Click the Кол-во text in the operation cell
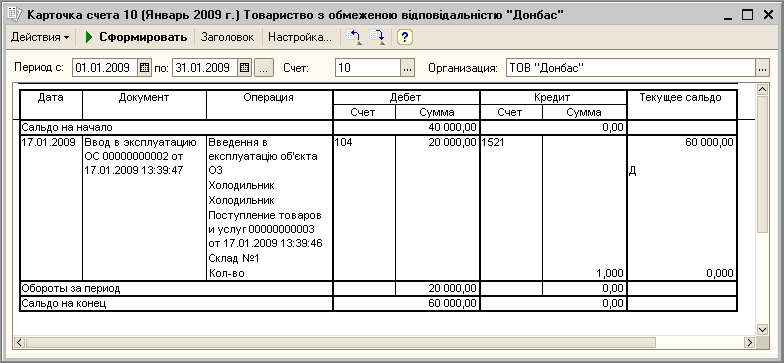 pos(226,274)
